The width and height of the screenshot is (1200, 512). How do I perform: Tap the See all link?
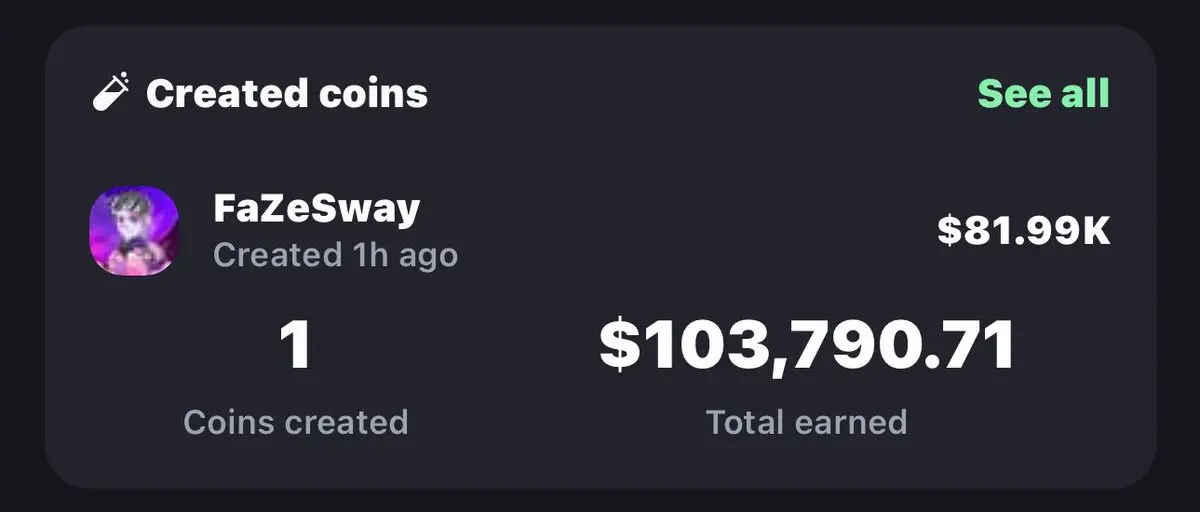coord(1043,93)
